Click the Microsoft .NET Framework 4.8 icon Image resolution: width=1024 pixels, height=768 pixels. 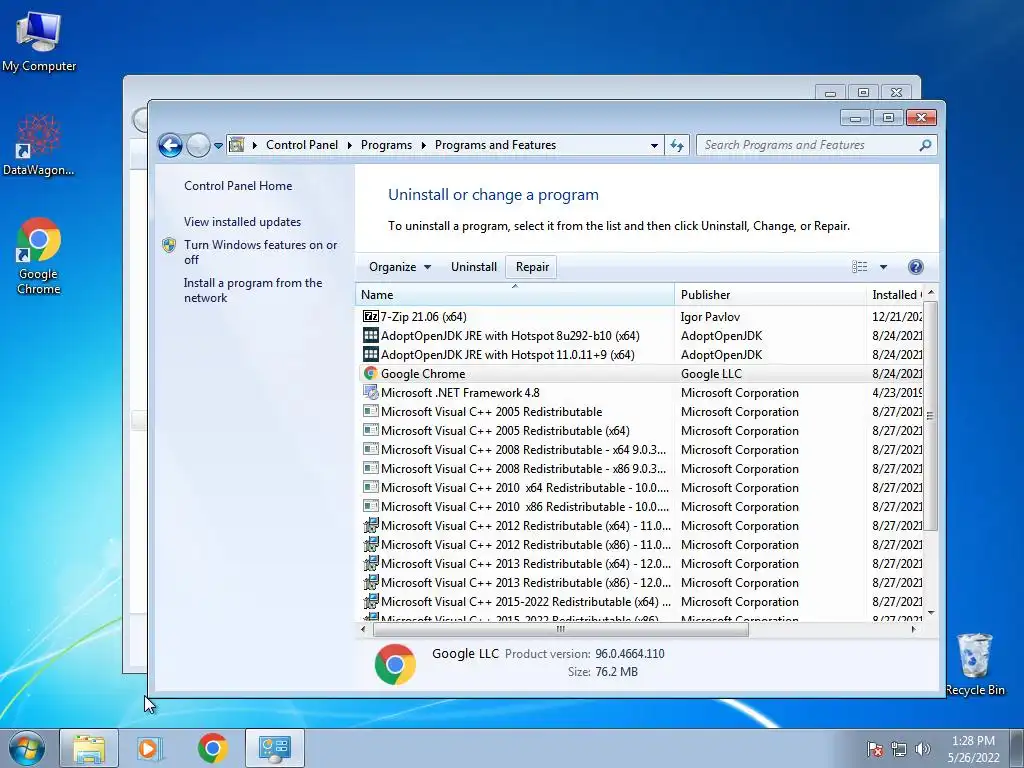click(x=370, y=392)
